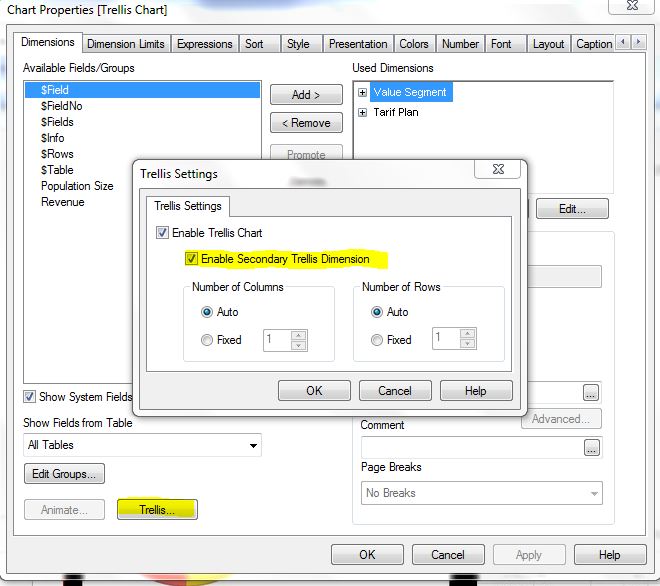
Task: Expand the Value Segment dimension
Action: pyautogui.click(x=362, y=92)
